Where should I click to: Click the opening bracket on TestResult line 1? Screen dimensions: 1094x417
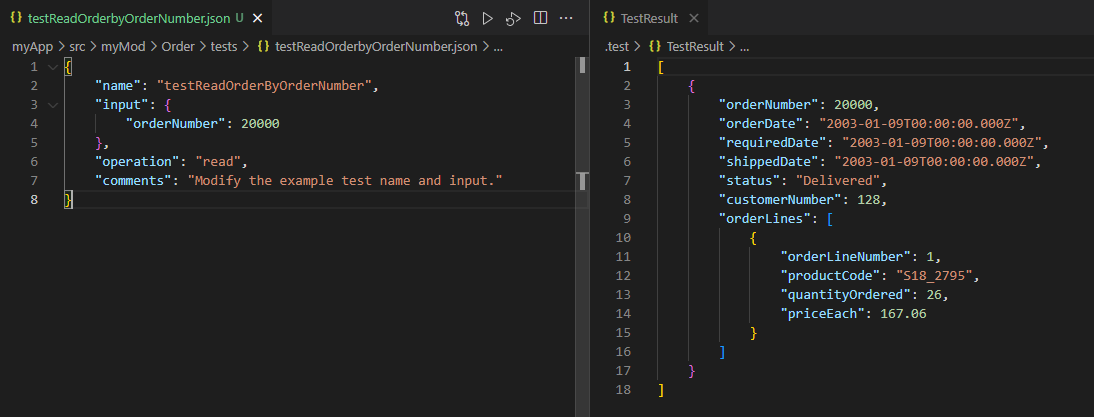point(661,67)
